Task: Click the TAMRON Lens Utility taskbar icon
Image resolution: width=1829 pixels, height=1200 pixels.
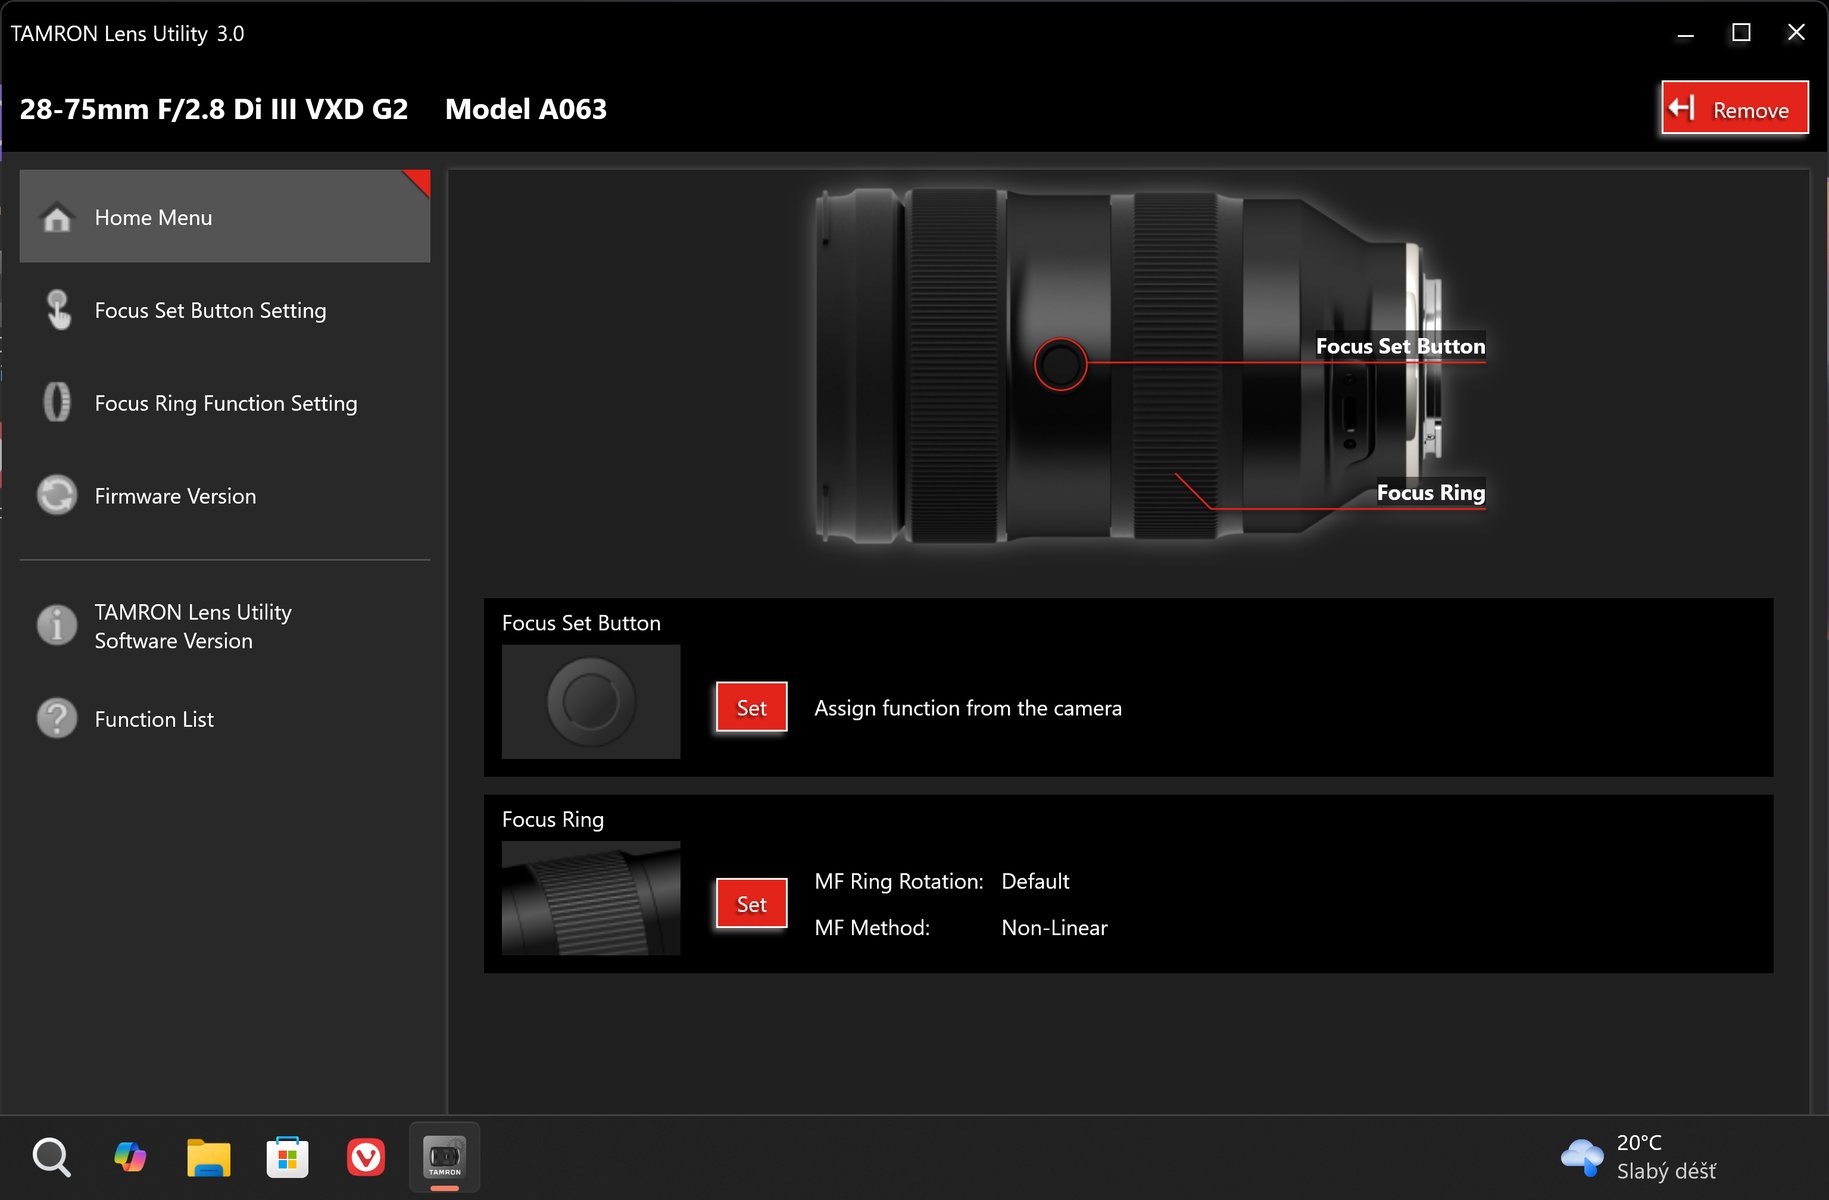Action: tap(444, 1158)
